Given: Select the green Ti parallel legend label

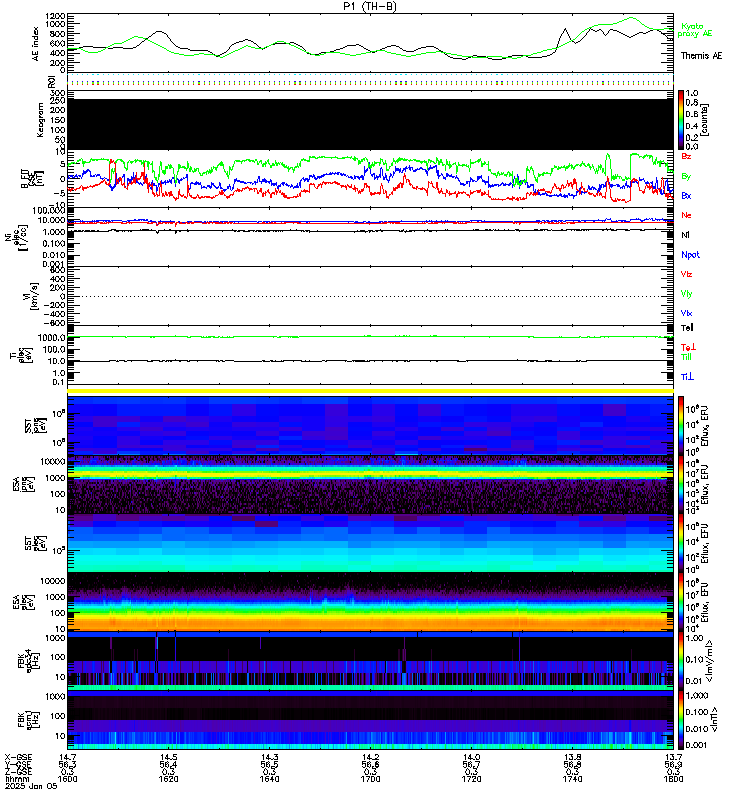Looking at the screenshot, I should 686,357.
